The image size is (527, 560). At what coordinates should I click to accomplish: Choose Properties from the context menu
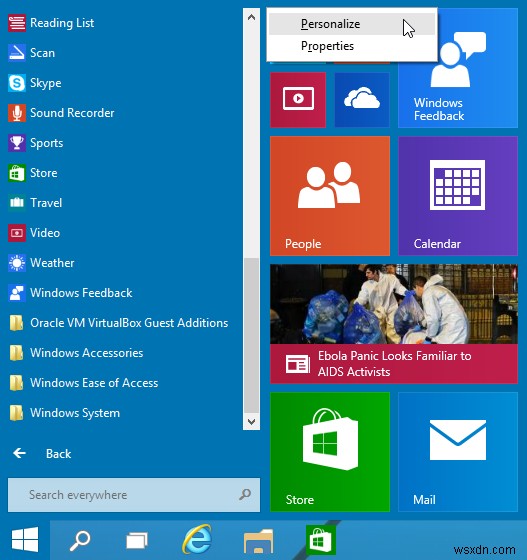click(352, 46)
